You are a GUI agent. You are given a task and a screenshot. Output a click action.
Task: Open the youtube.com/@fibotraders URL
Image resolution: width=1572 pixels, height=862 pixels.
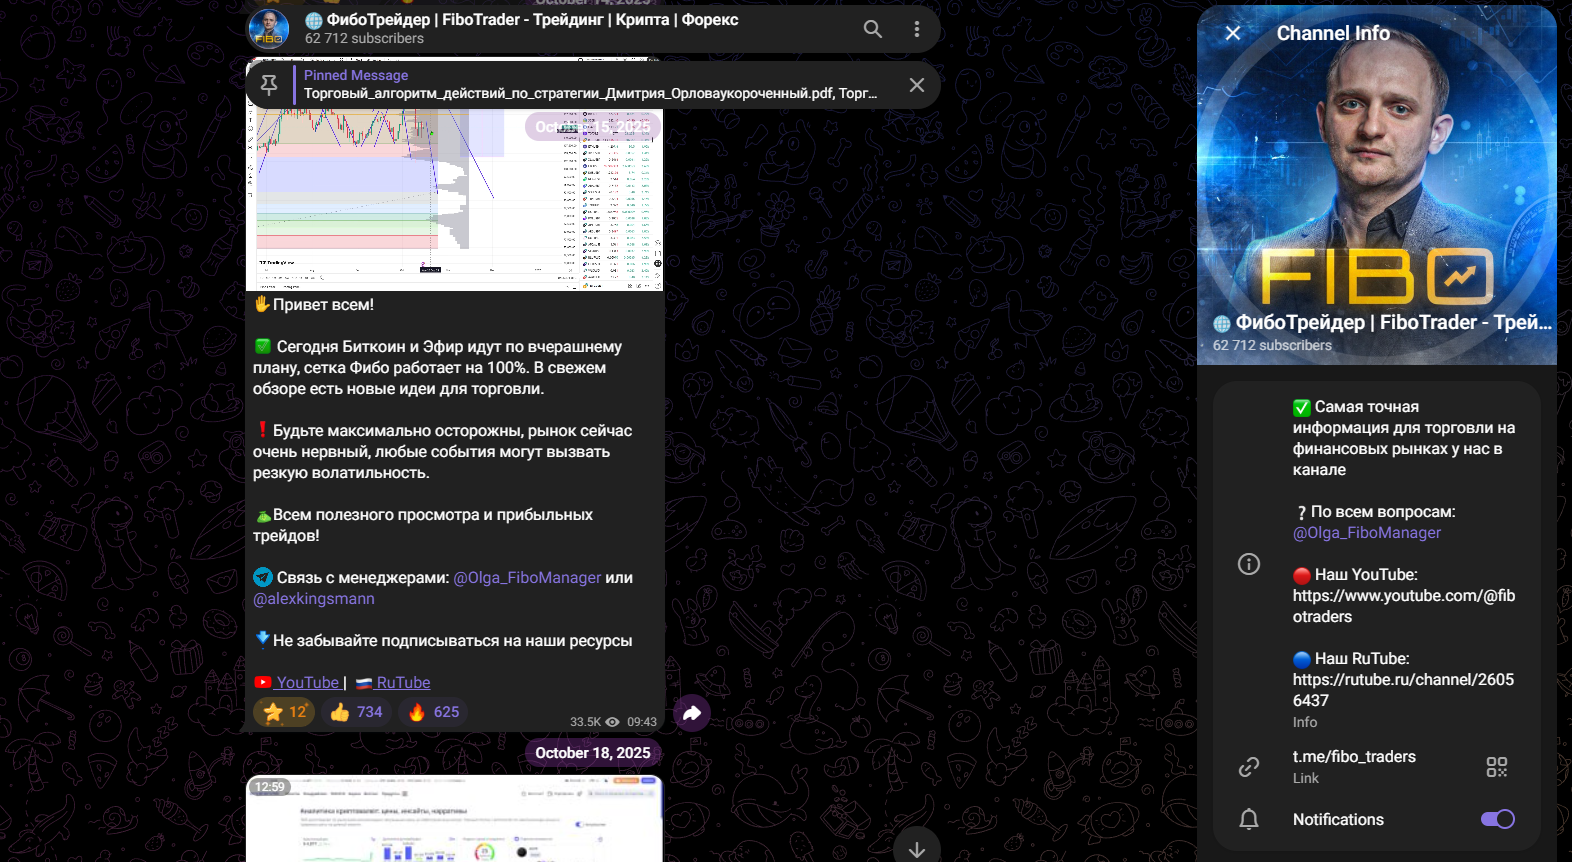pos(1404,606)
